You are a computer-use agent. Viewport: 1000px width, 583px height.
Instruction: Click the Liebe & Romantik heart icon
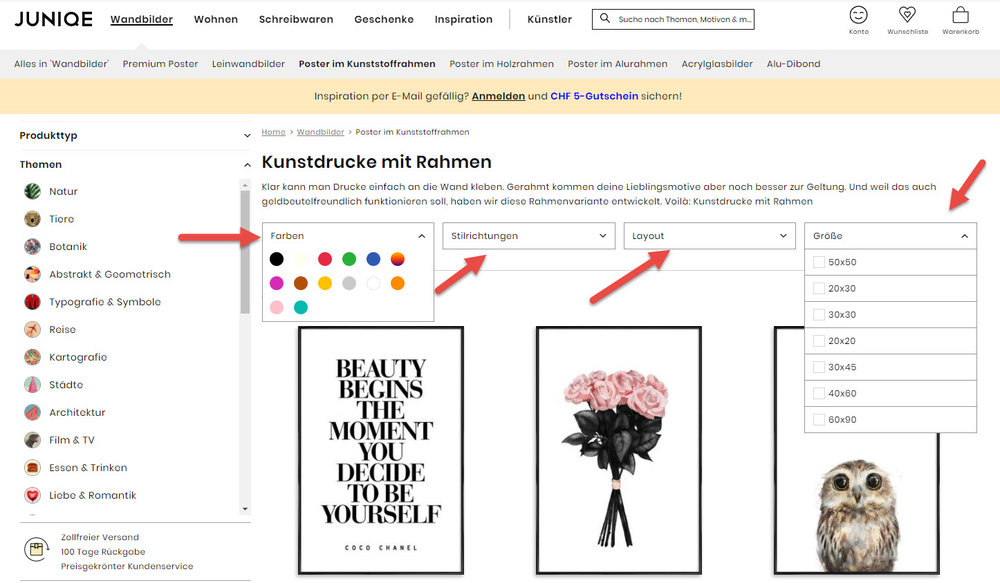click(33, 495)
